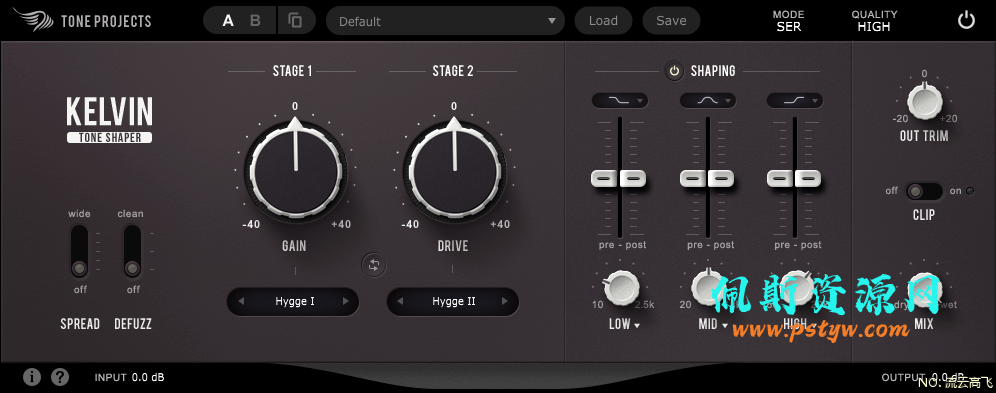Open low shelf filter shape dropdown

[x=620, y=100]
